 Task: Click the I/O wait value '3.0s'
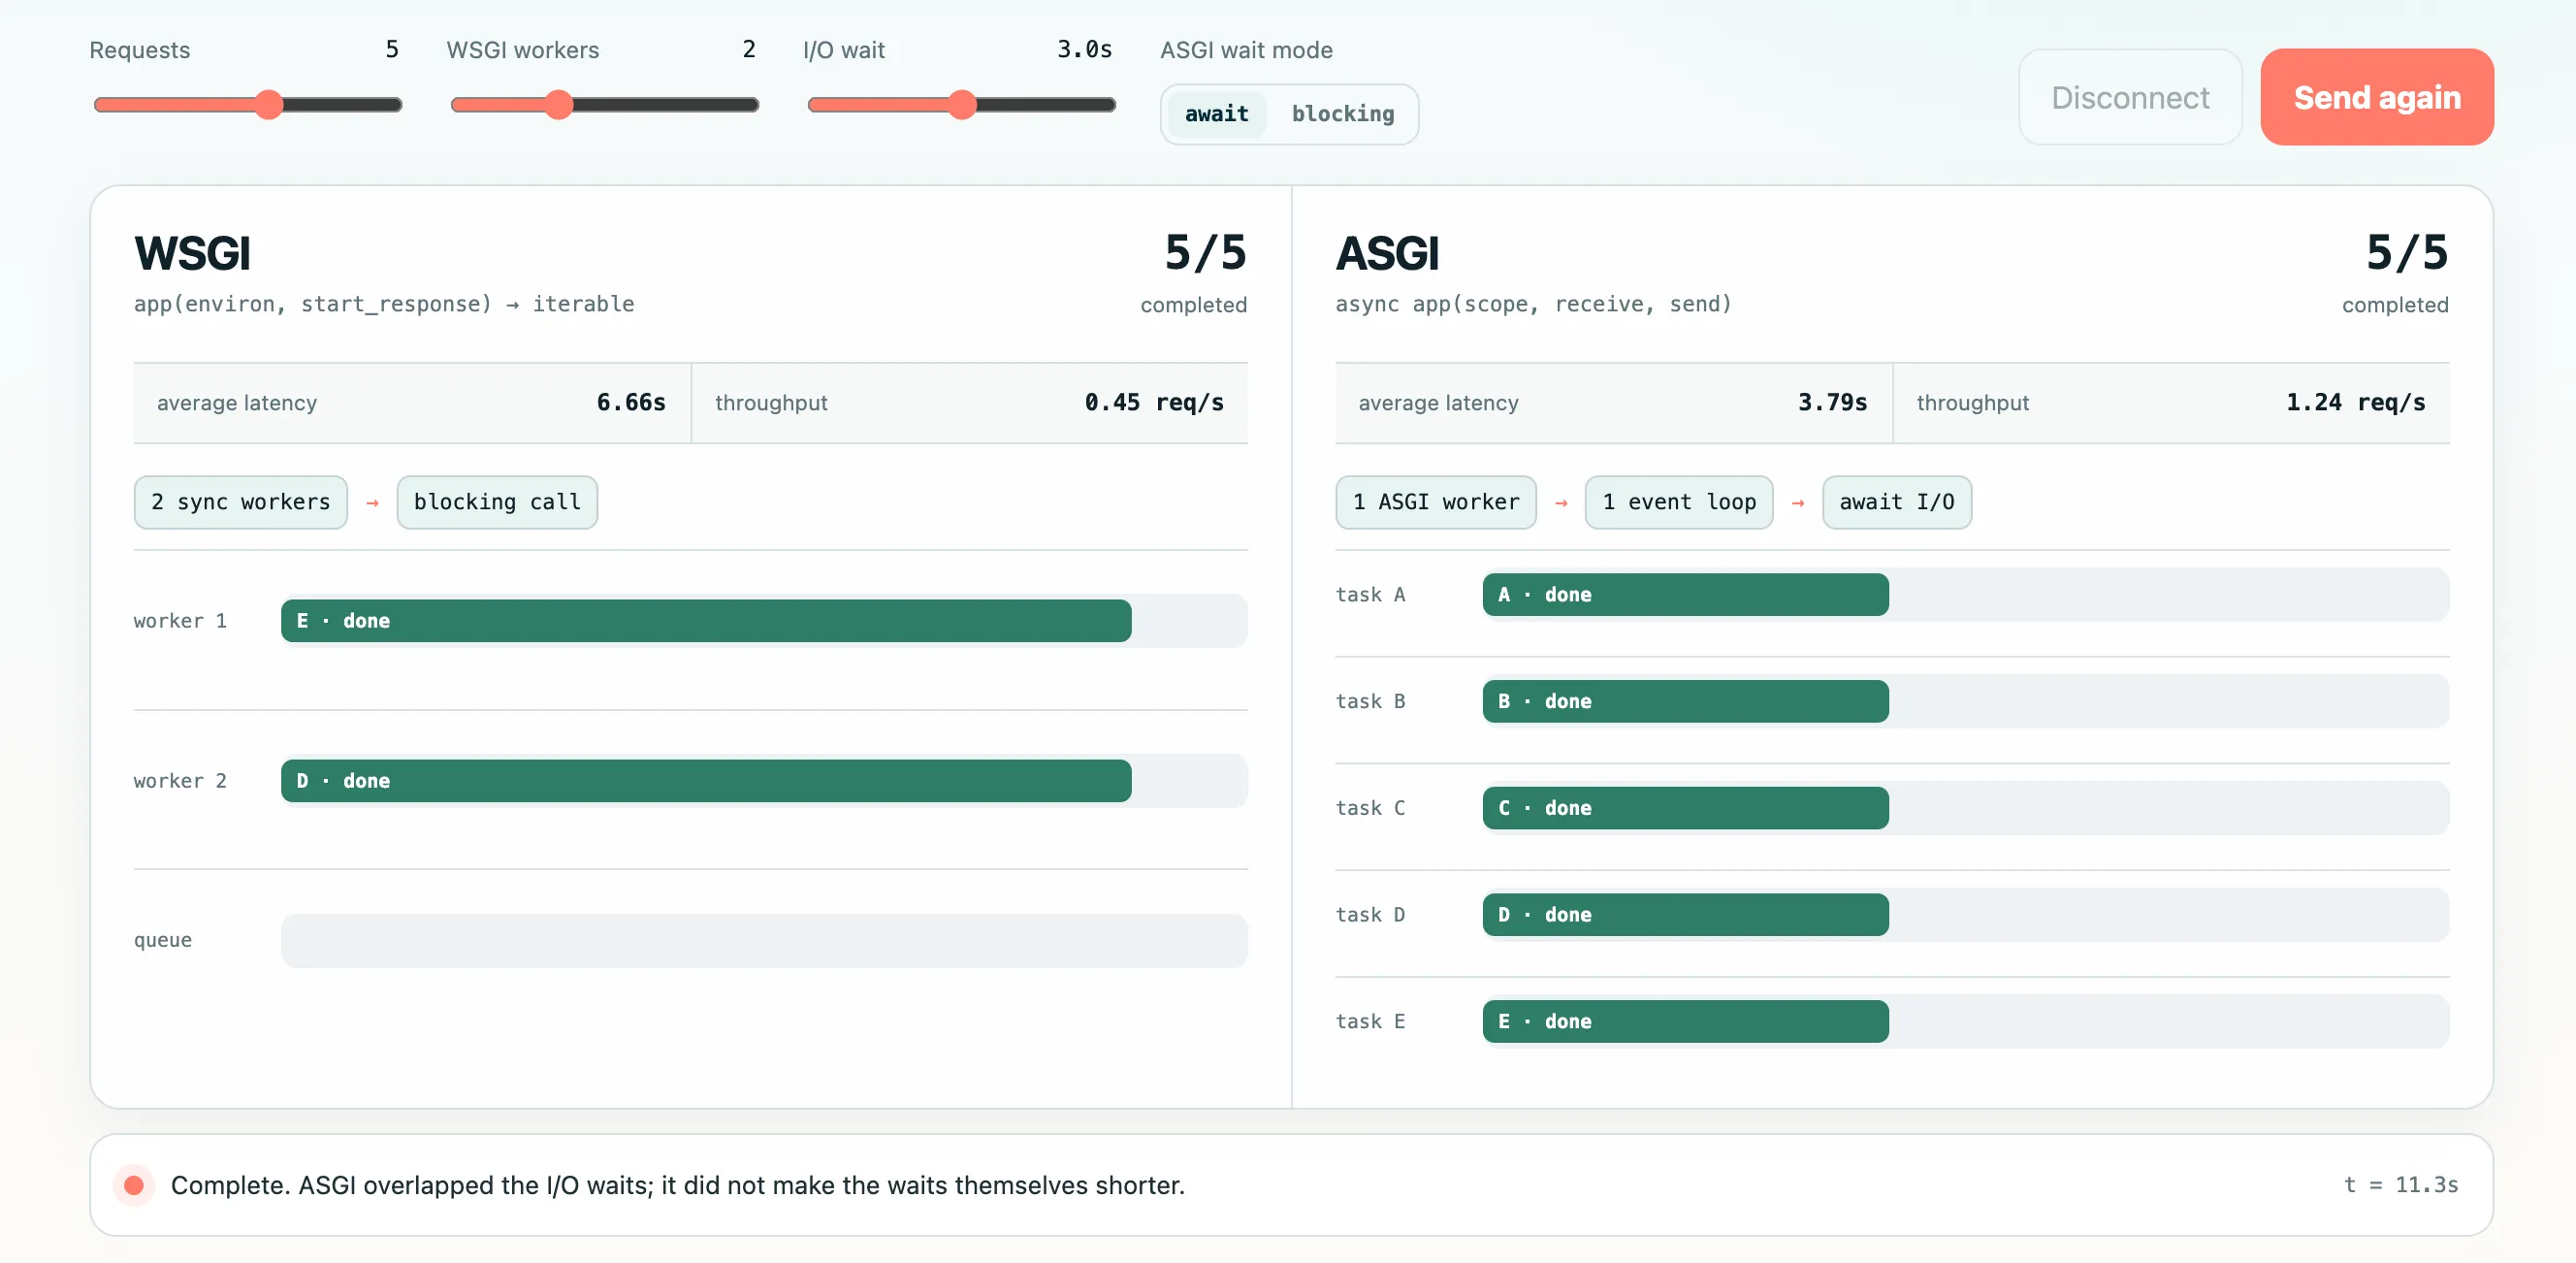click(1084, 49)
